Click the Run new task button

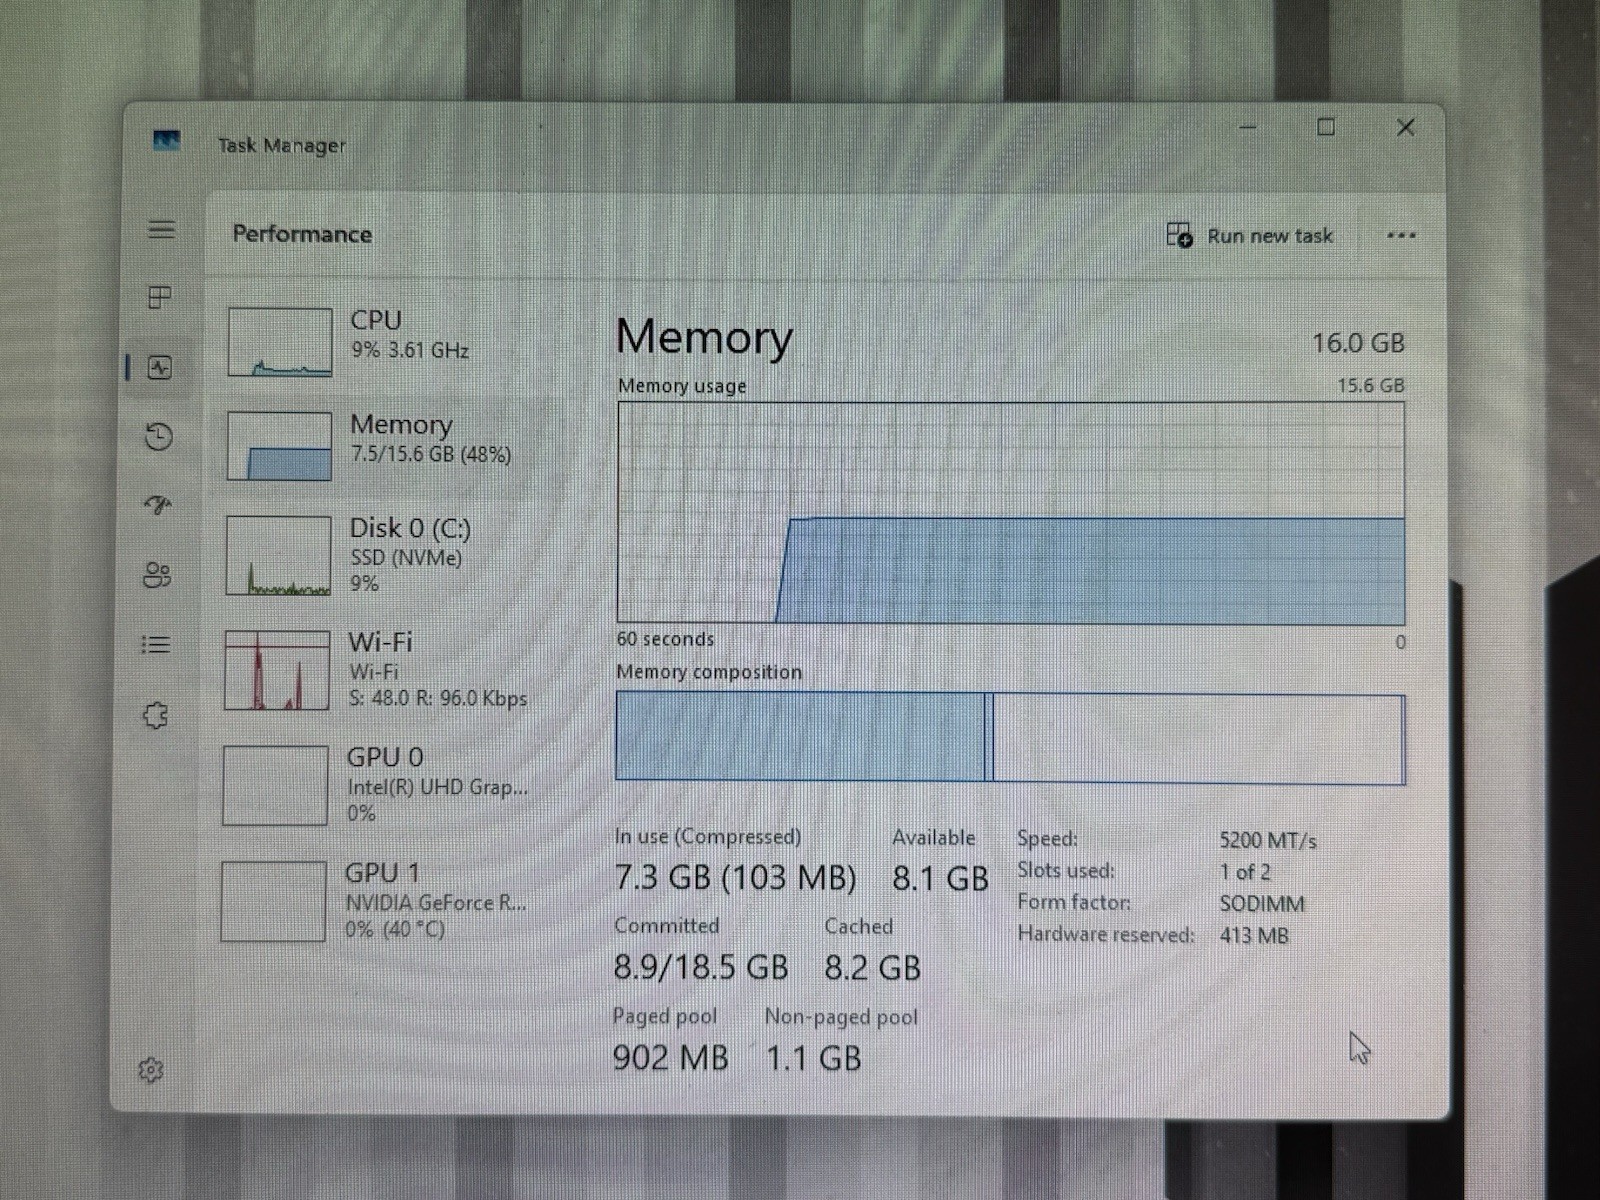point(1250,235)
